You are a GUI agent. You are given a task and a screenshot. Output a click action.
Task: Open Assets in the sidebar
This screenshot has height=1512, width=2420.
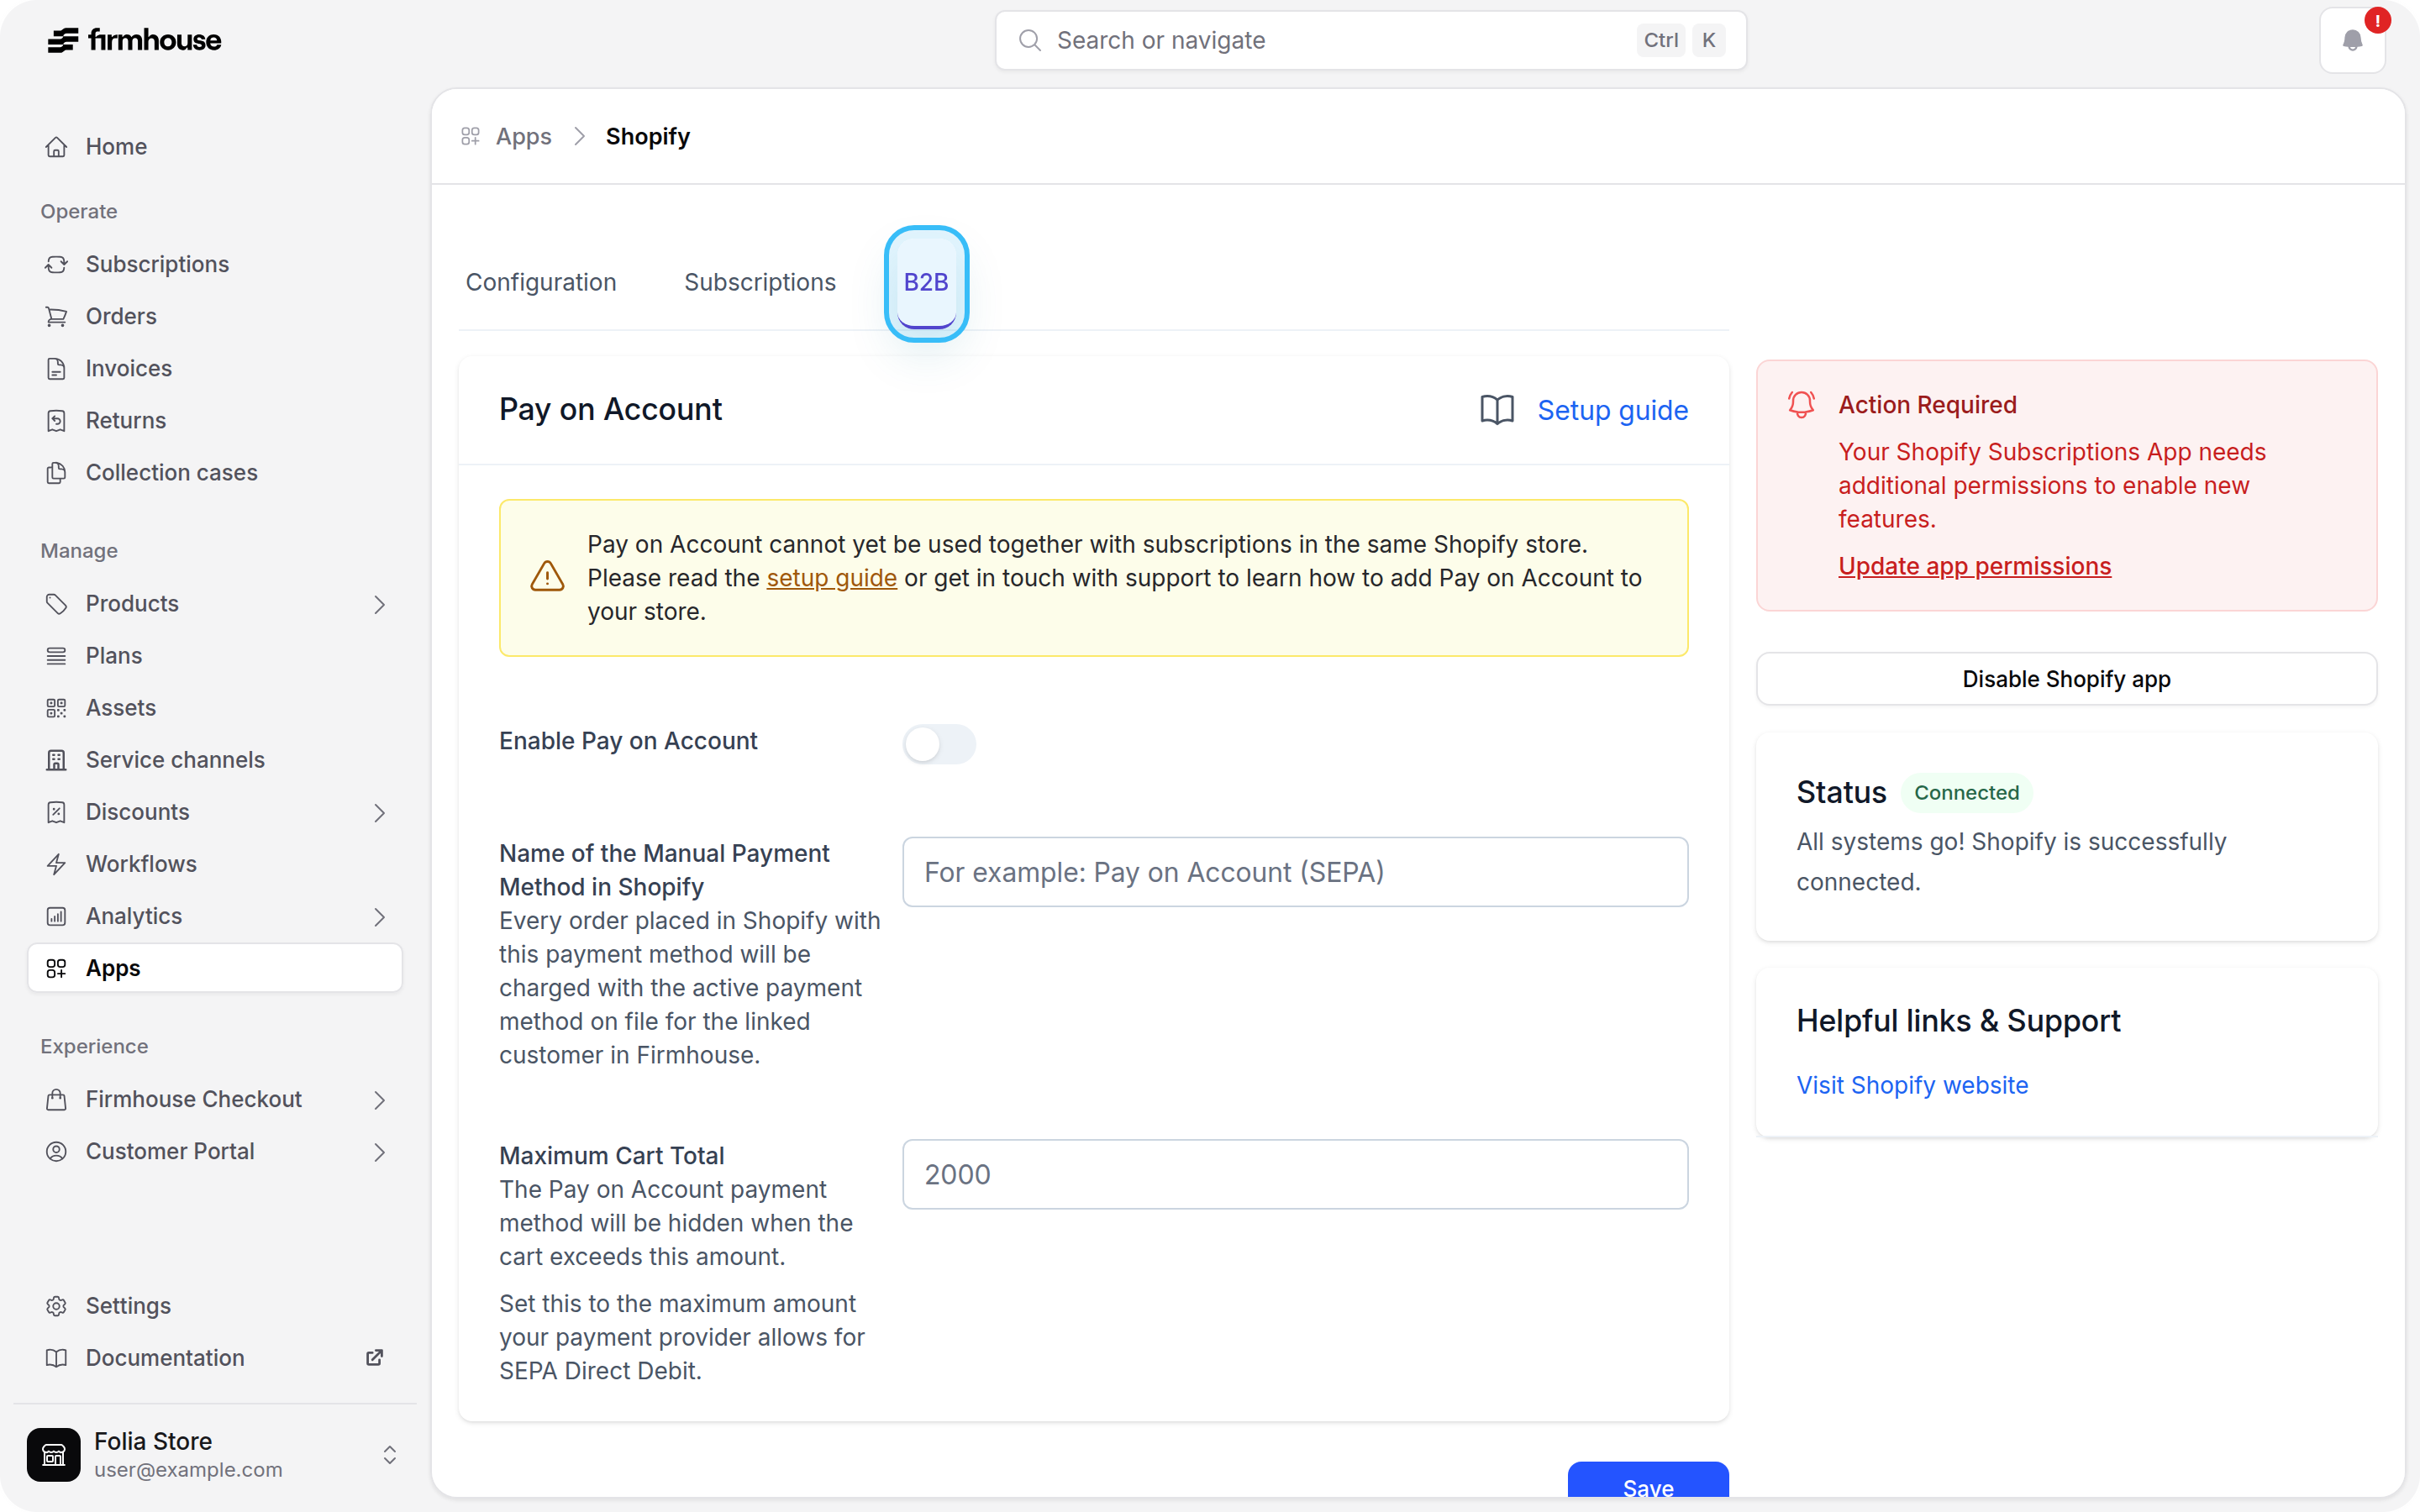[x=214, y=708]
